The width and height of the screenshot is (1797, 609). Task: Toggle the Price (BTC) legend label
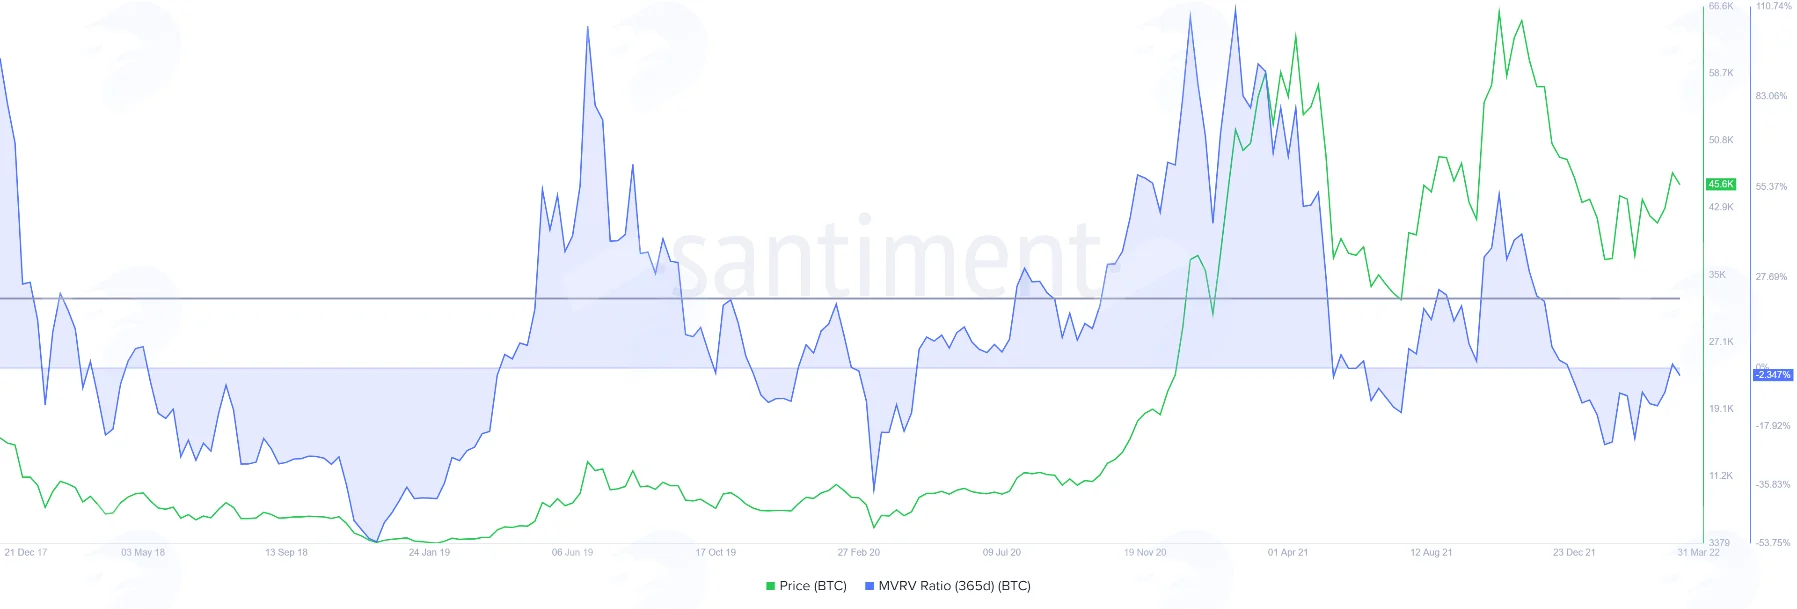[x=813, y=586]
